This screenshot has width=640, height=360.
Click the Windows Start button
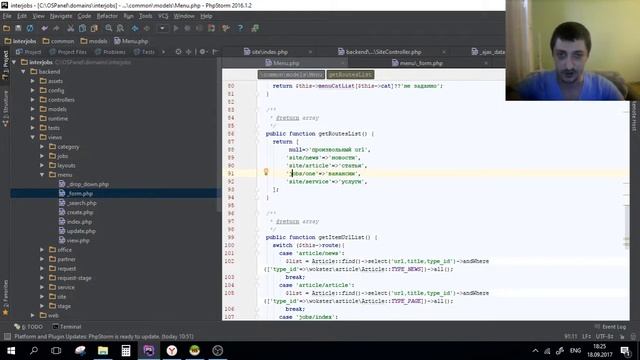[11, 351]
